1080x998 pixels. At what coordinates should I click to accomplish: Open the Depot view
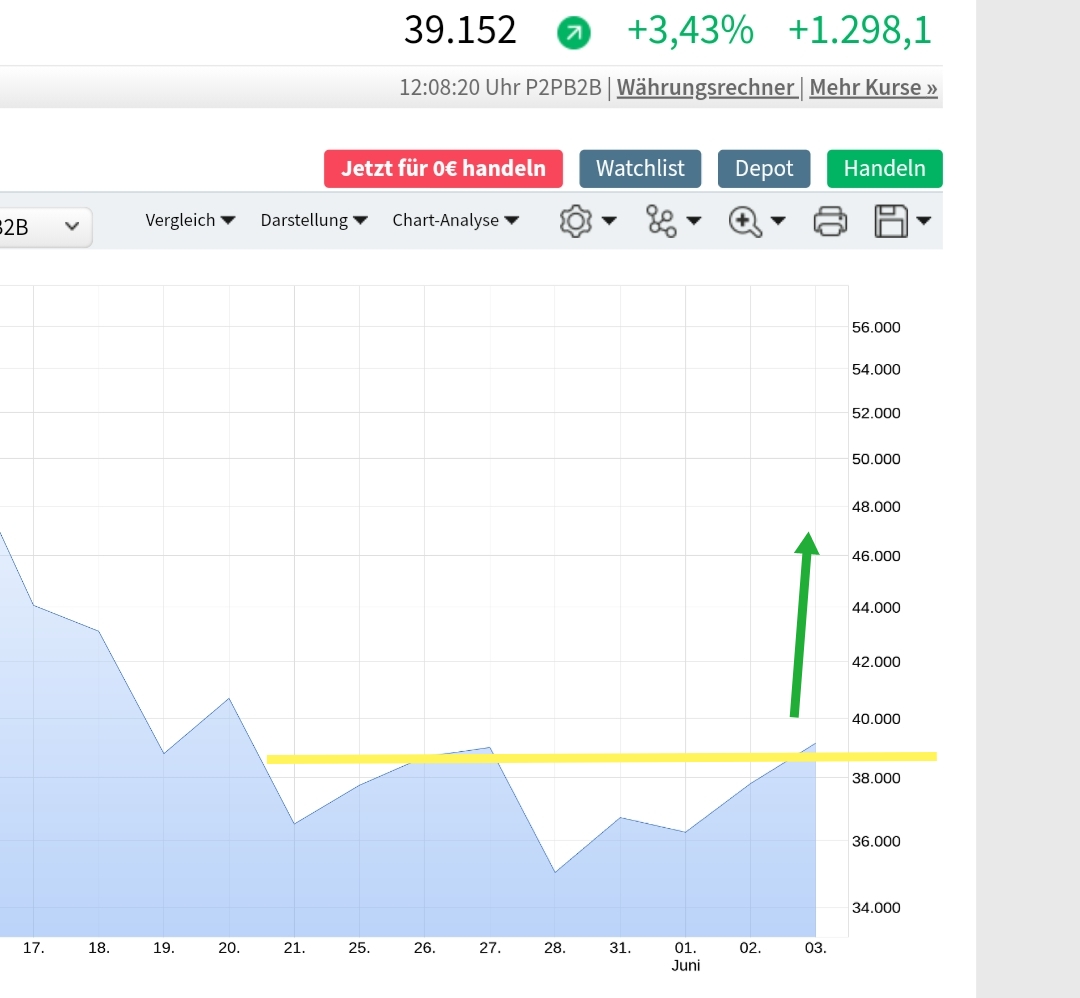pyautogui.click(x=764, y=168)
